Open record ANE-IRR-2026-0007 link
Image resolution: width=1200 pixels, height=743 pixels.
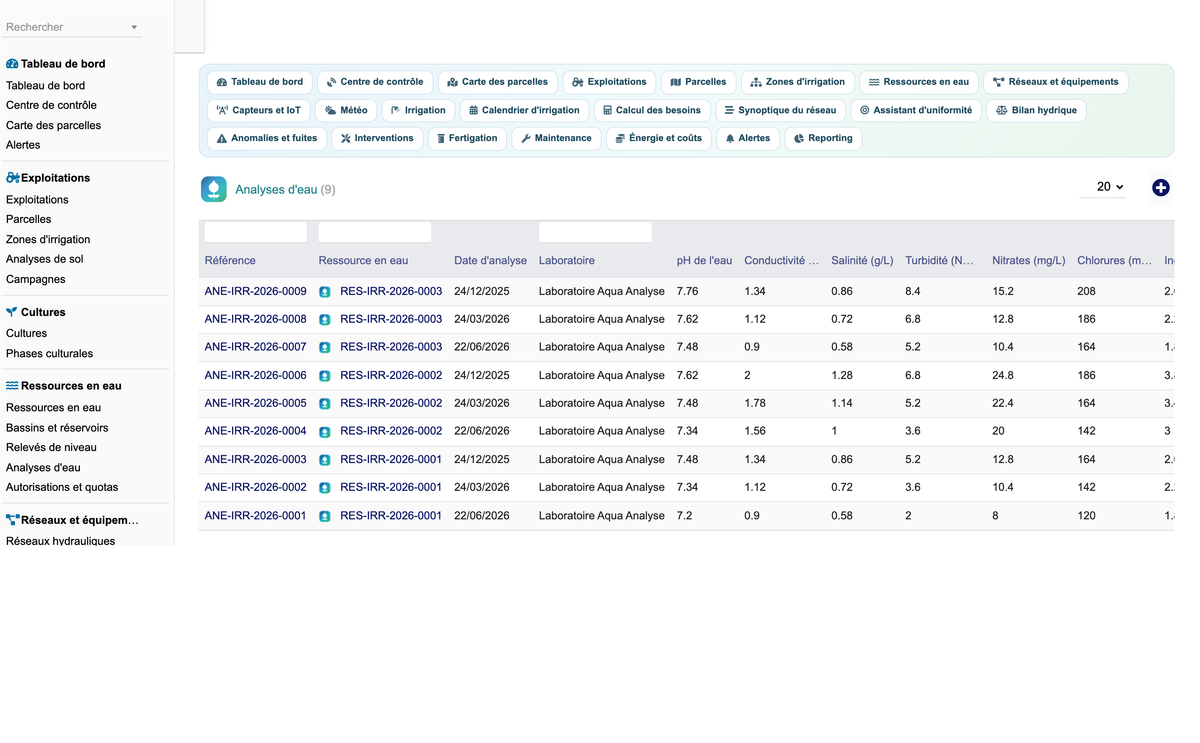pos(255,347)
